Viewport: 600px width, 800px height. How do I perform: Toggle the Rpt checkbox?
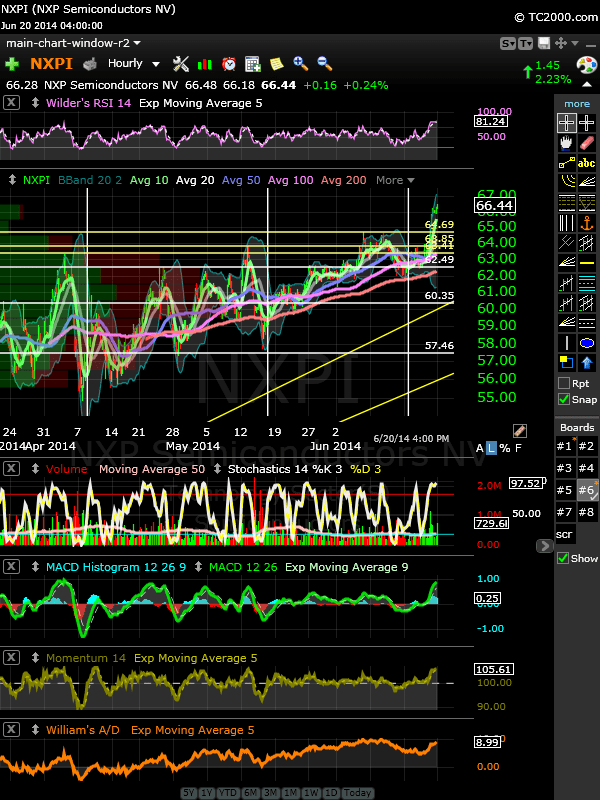[x=564, y=383]
